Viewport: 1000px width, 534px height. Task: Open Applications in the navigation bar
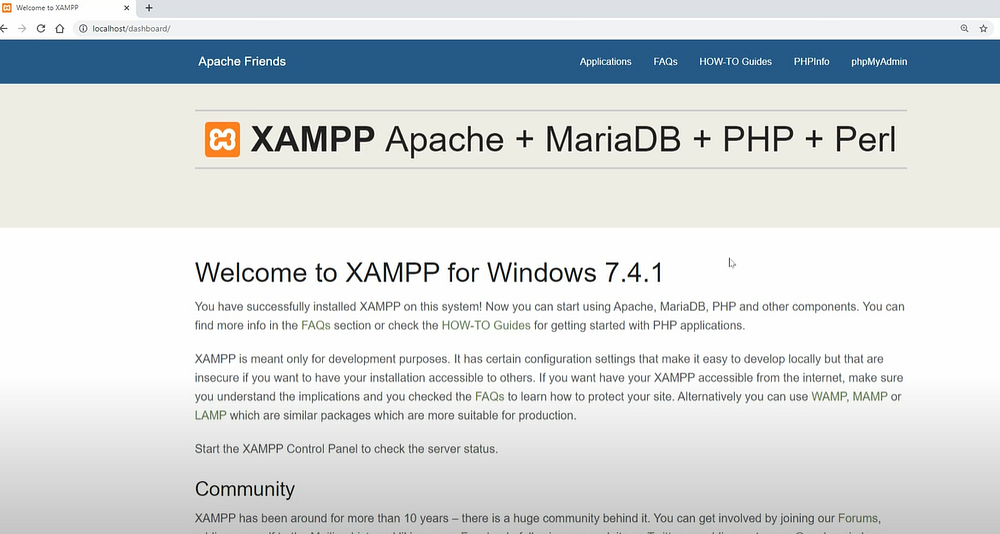[605, 62]
